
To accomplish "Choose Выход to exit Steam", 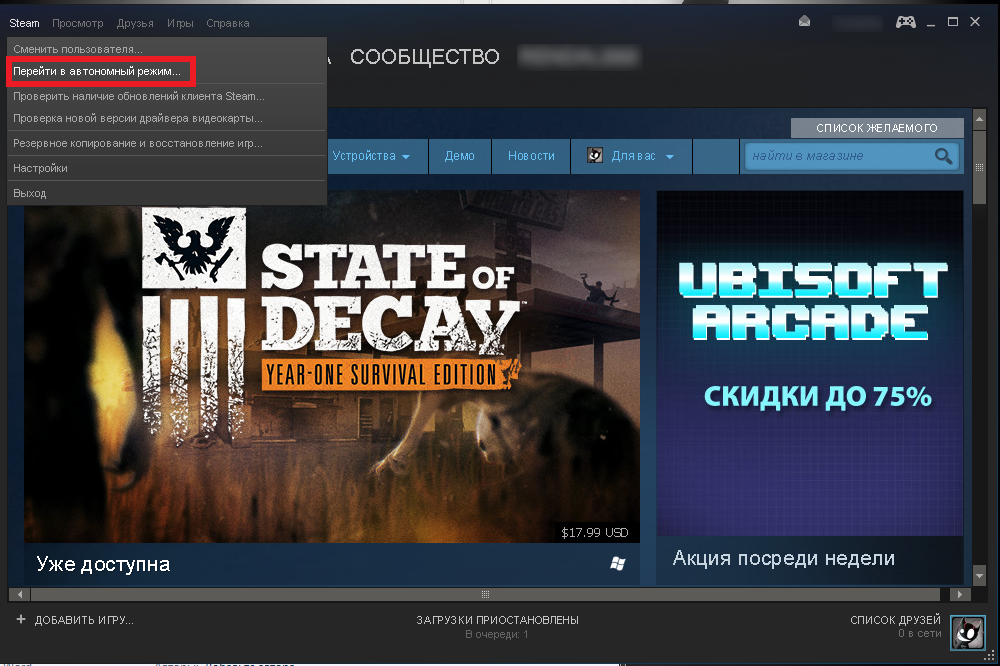I will 166,193.
